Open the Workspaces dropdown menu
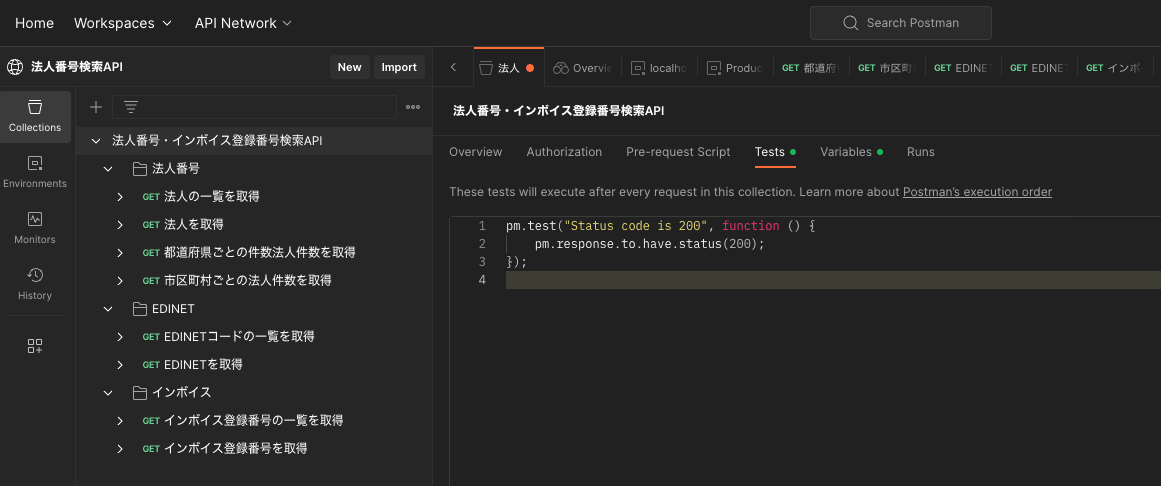 (123, 23)
